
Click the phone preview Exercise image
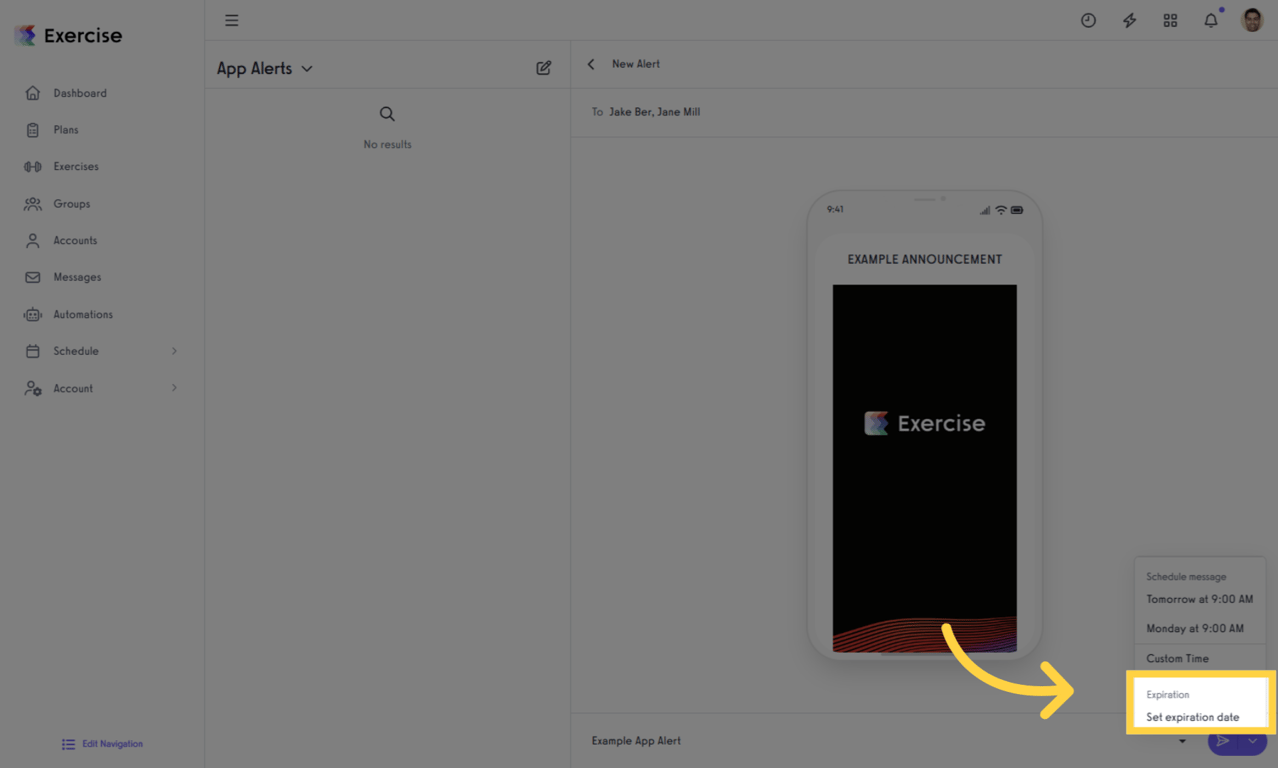(924, 468)
